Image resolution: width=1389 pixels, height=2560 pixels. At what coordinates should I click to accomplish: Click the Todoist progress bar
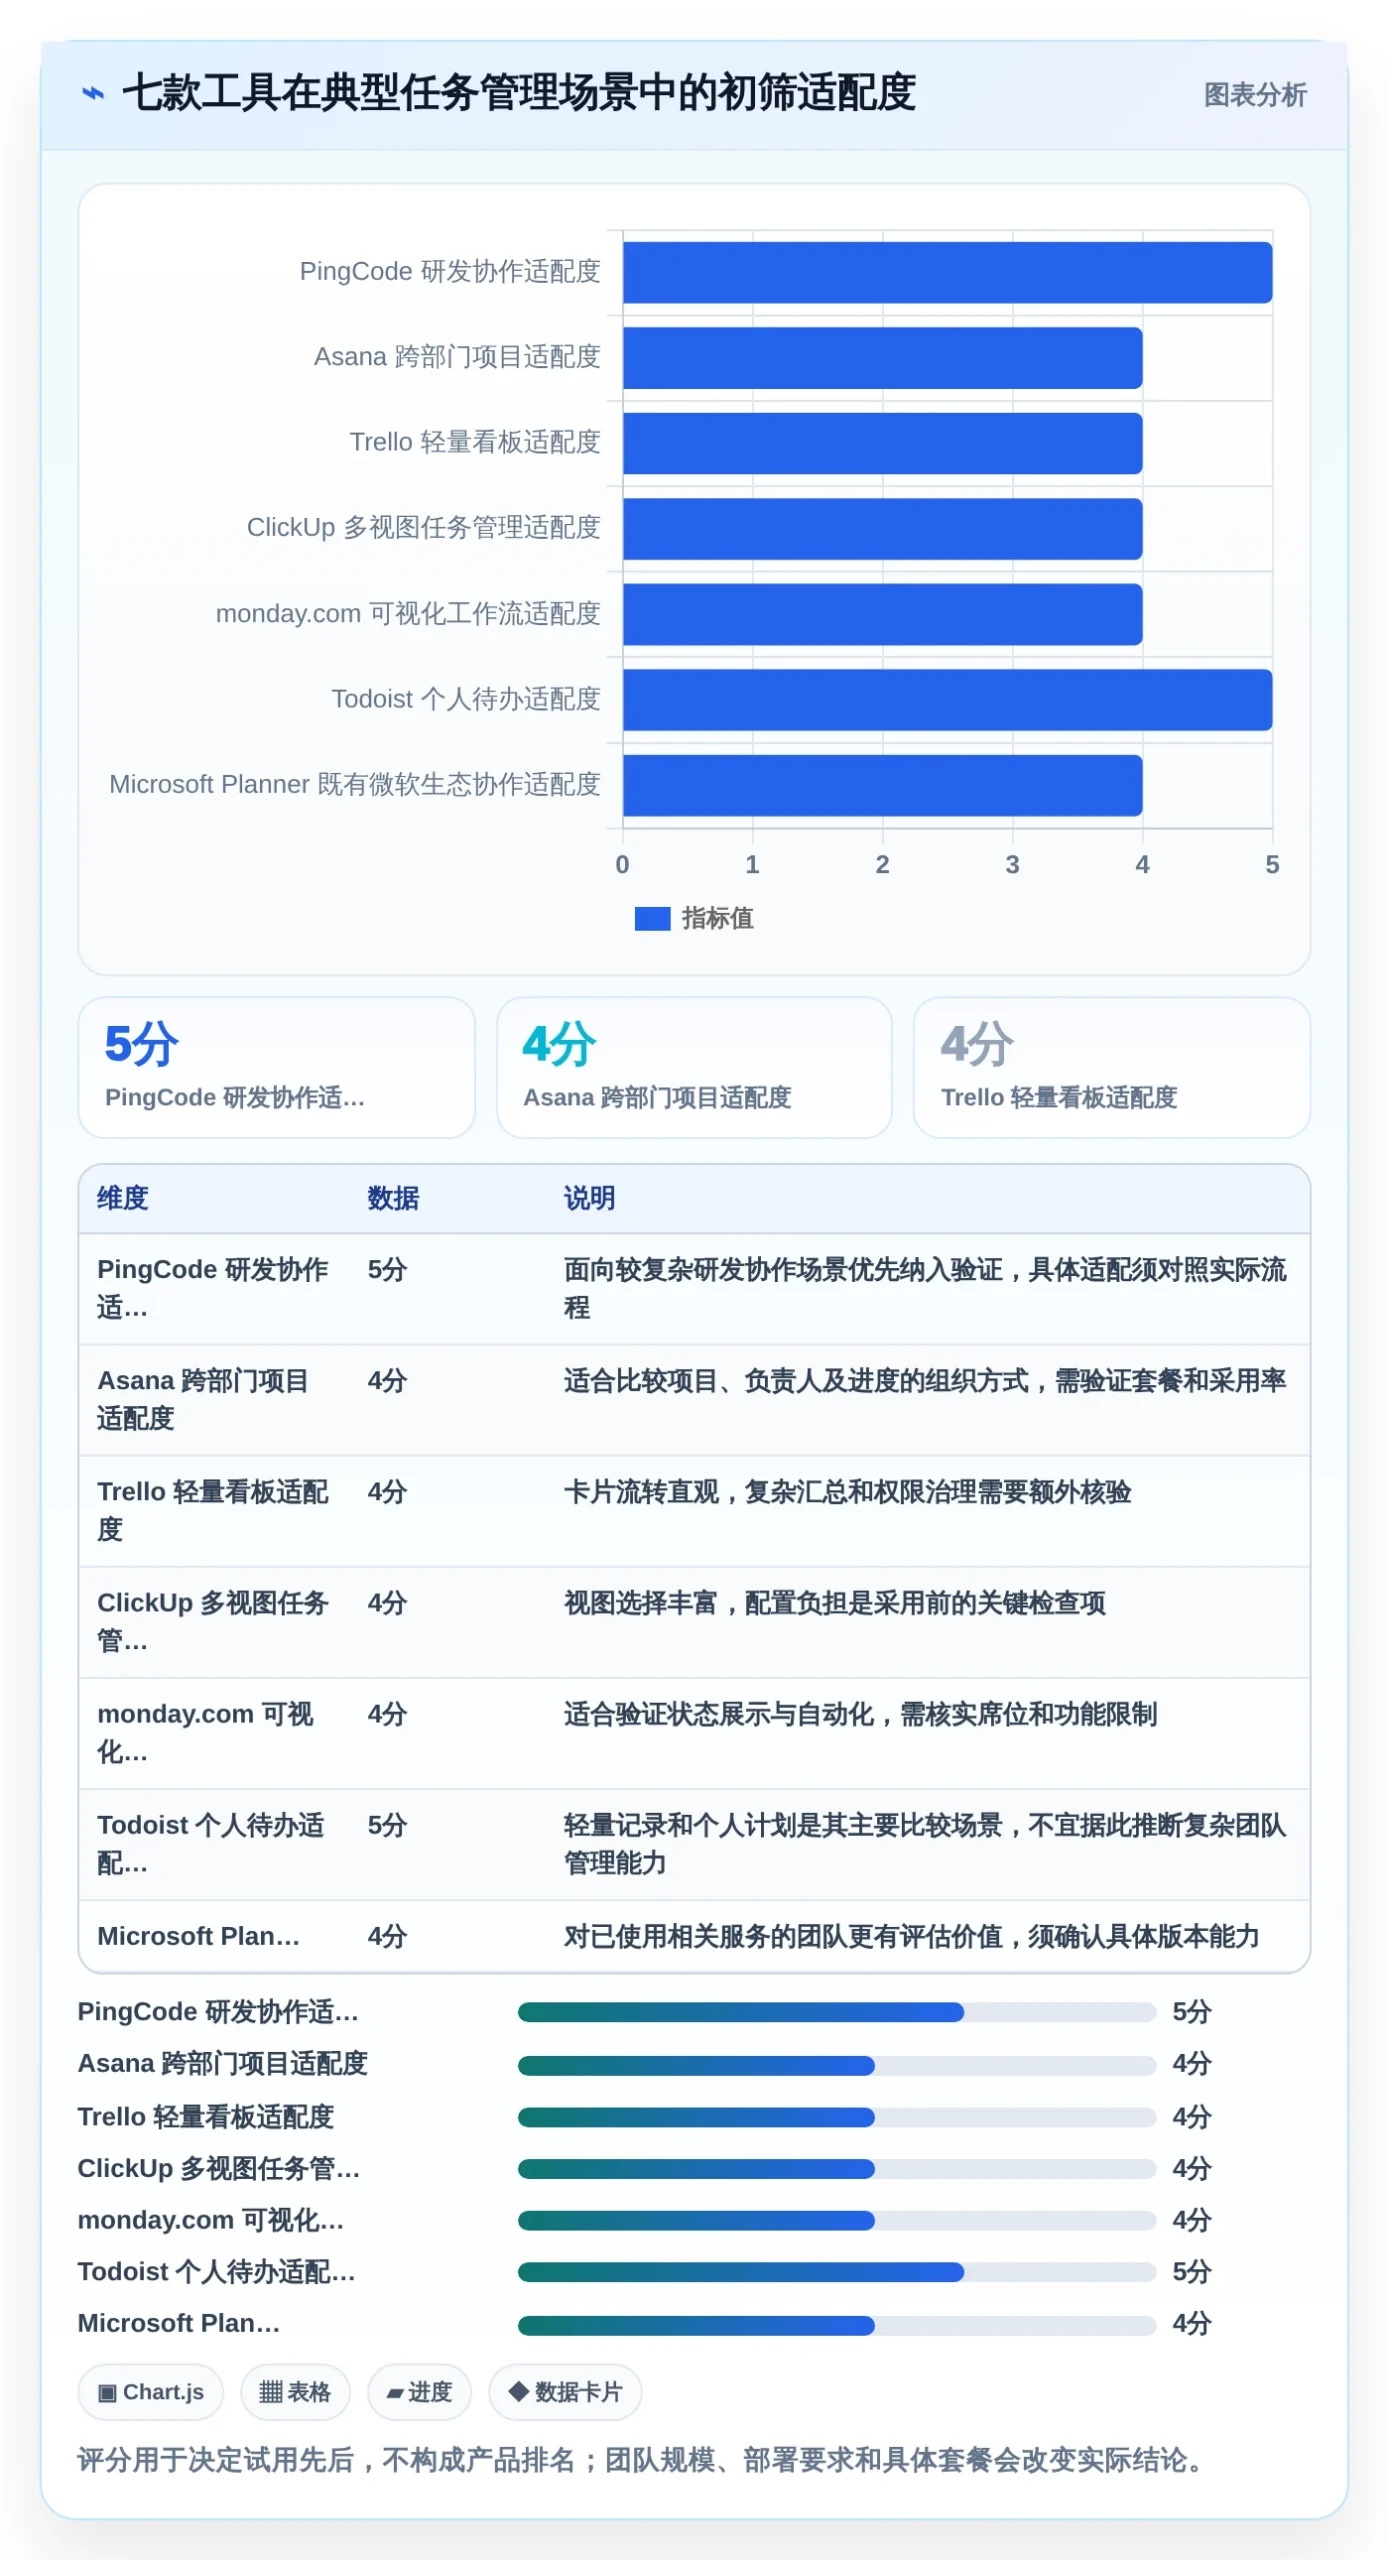[837, 2273]
